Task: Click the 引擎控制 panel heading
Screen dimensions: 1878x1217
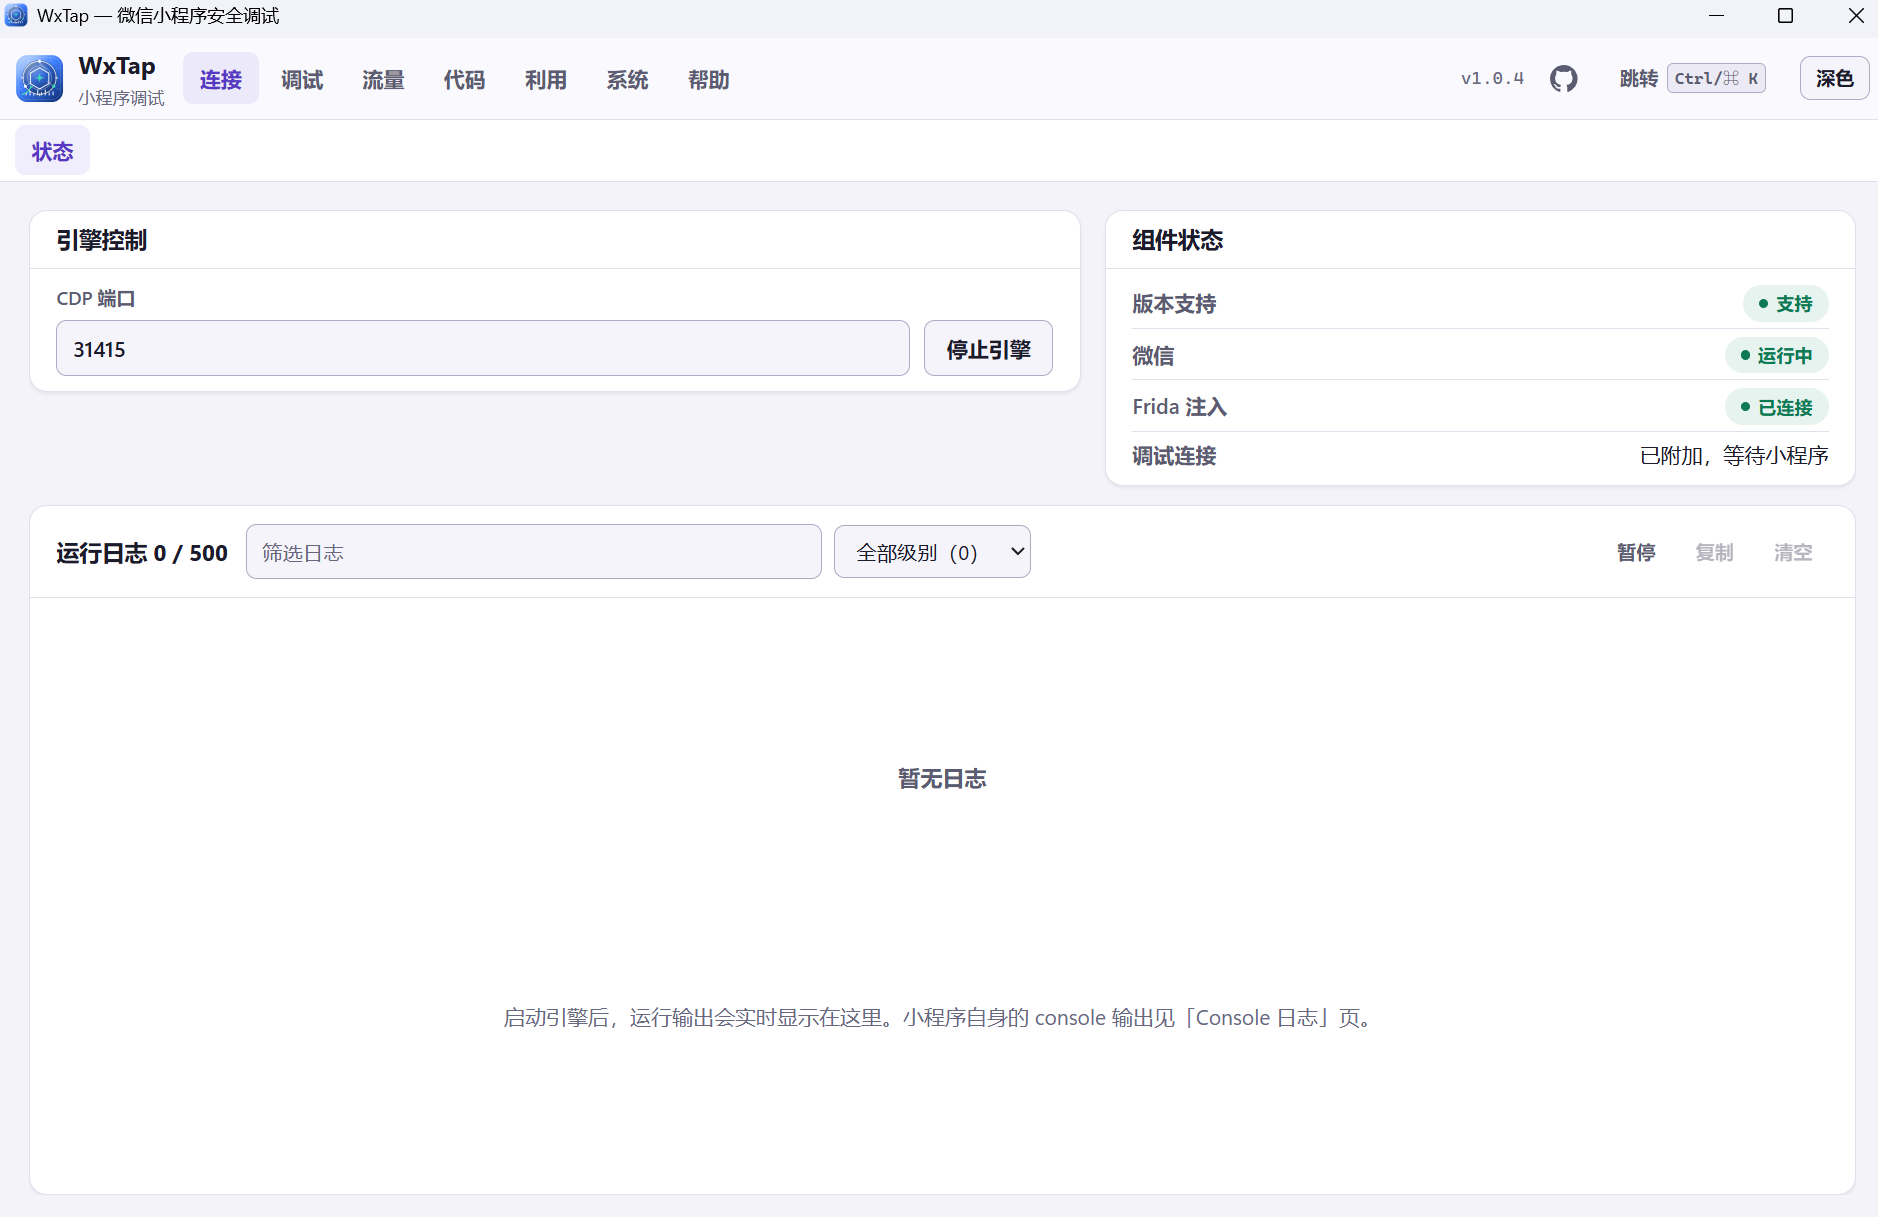Action: (x=102, y=240)
